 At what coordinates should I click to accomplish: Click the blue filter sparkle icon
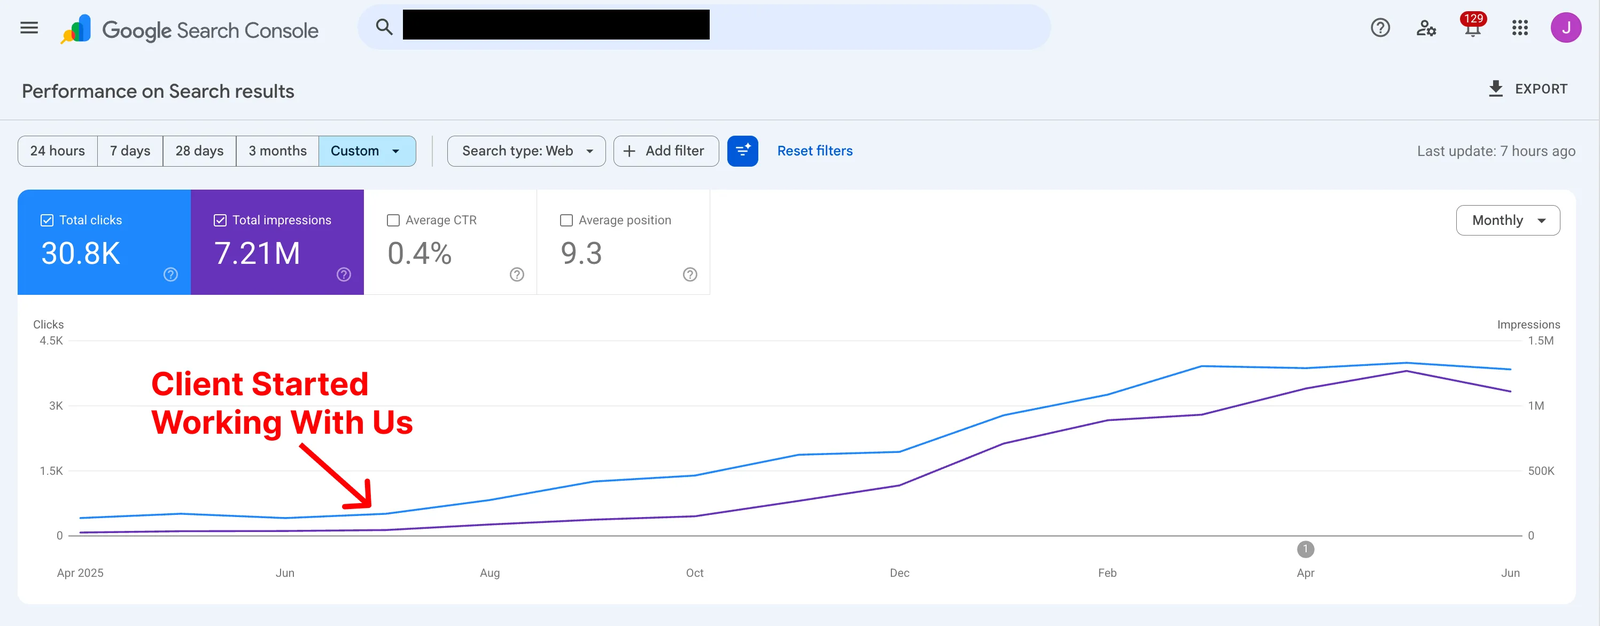(x=743, y=151)
